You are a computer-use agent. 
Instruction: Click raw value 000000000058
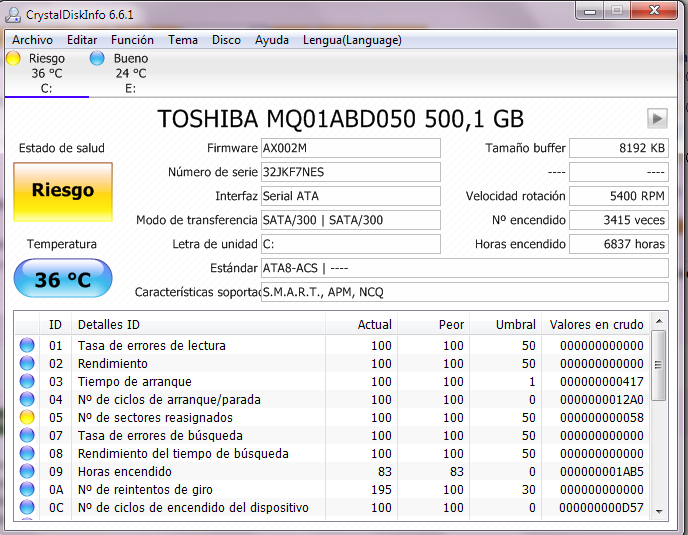(602, 417)
